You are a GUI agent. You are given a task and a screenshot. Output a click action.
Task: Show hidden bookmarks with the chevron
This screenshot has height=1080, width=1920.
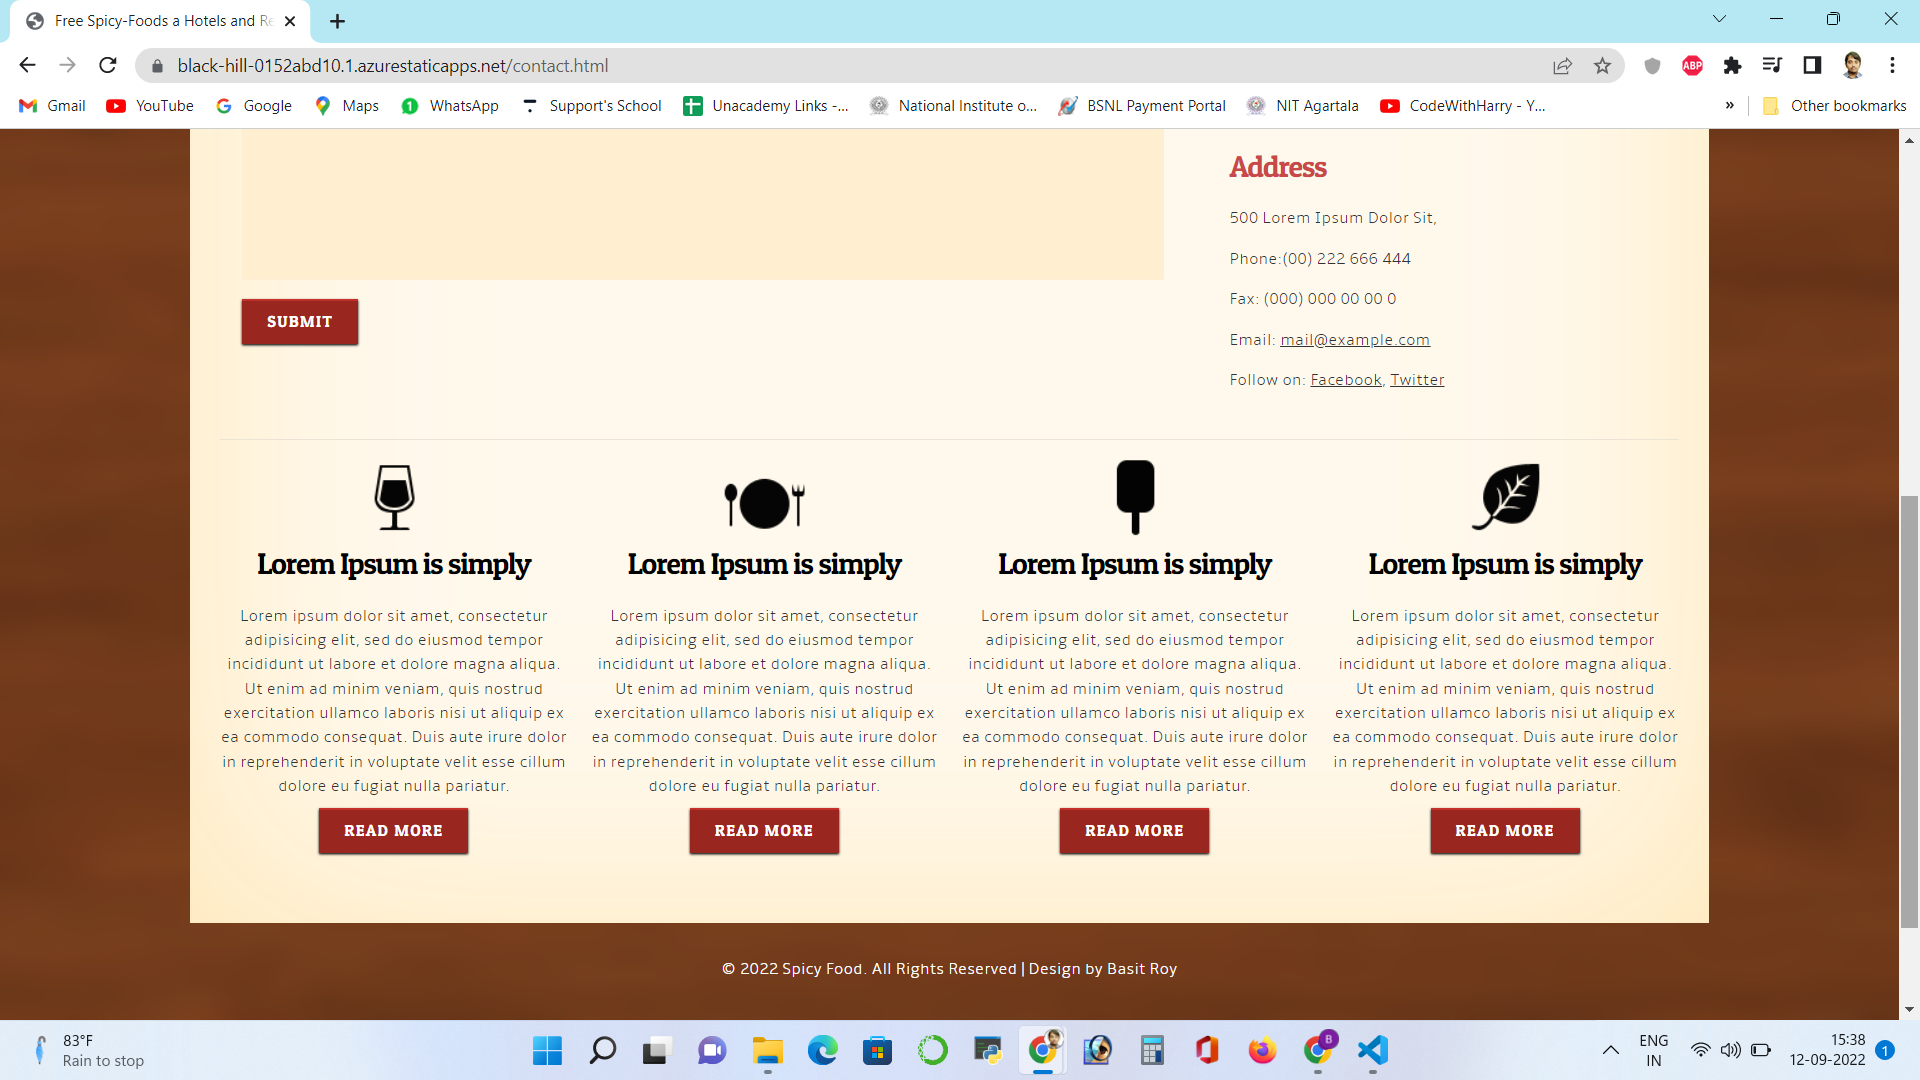tap(1729, 105)
